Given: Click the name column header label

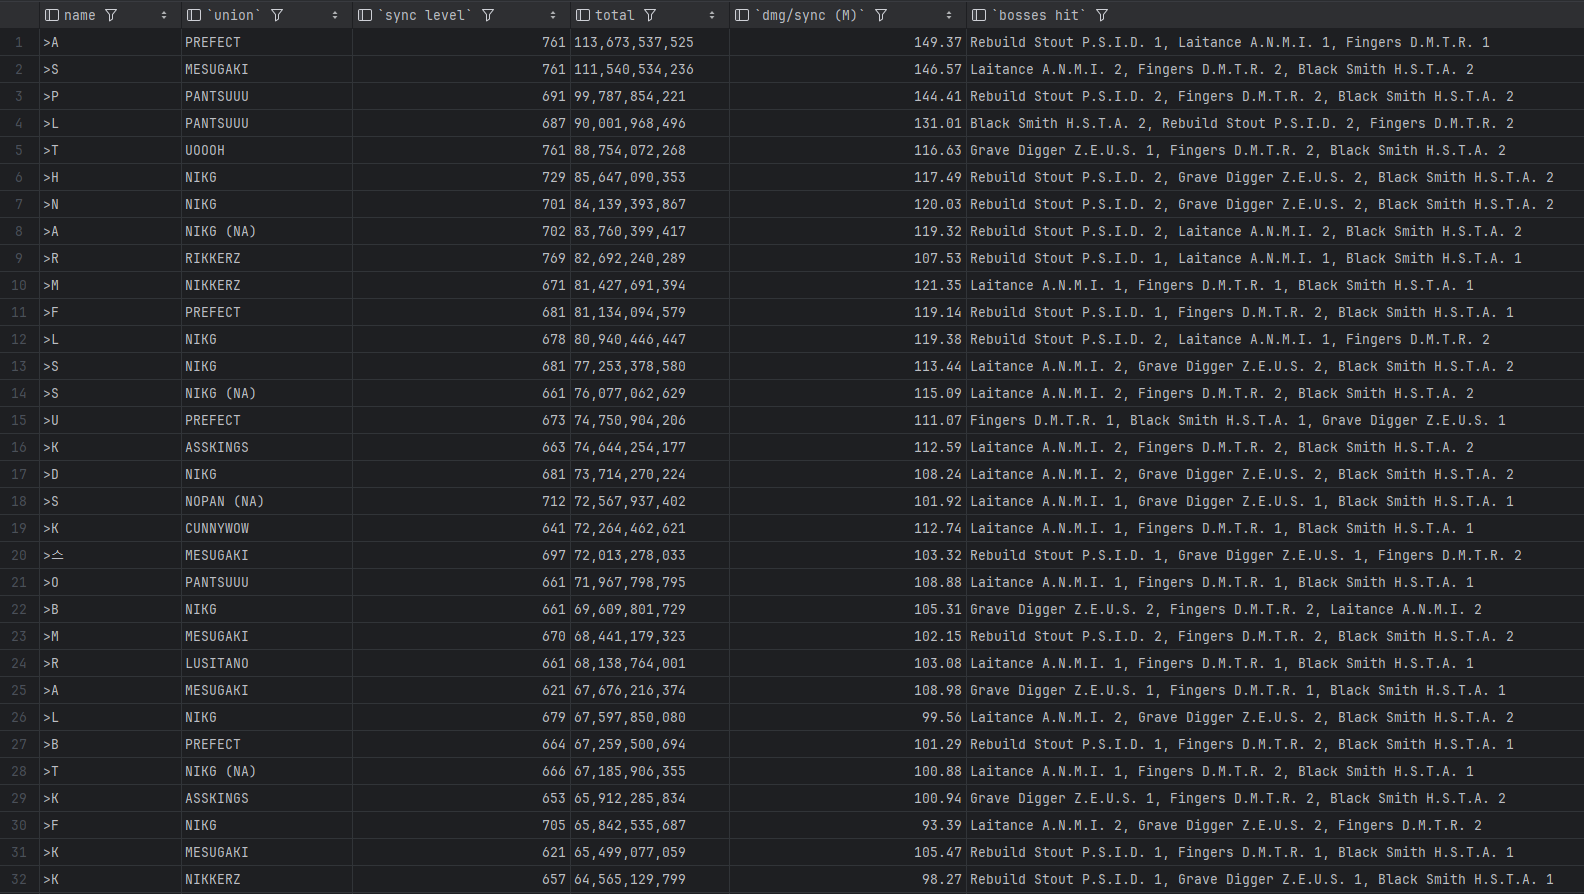Looking at the screenshot, I should [x=80, y=15].
